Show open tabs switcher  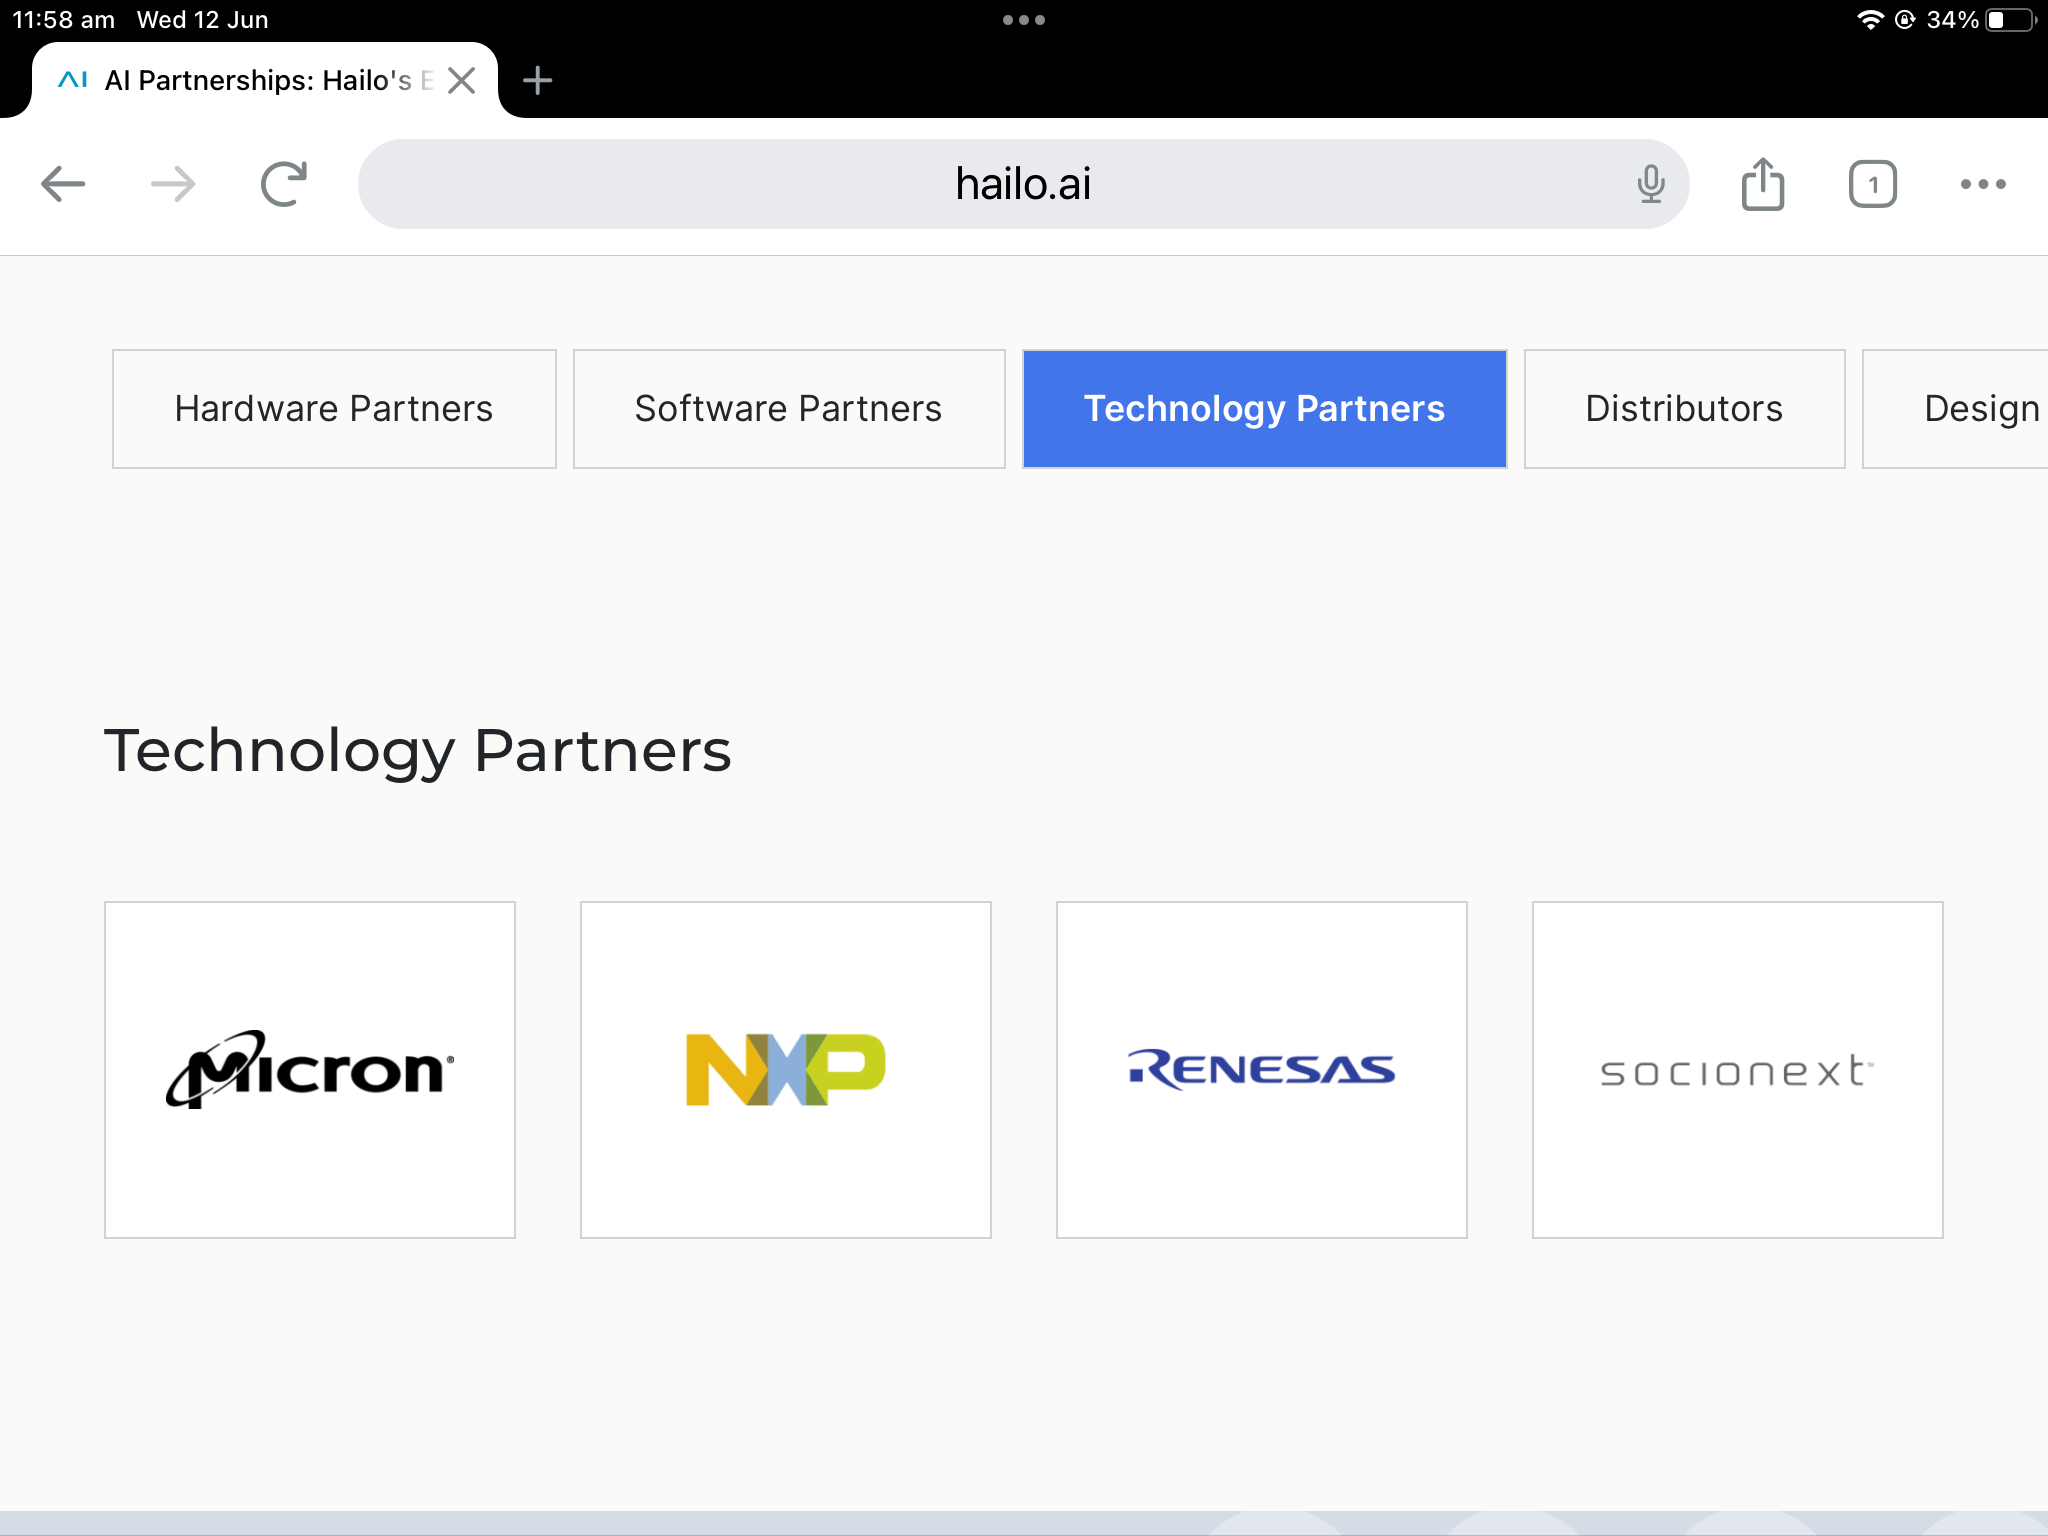click(x=1873, y=184)
